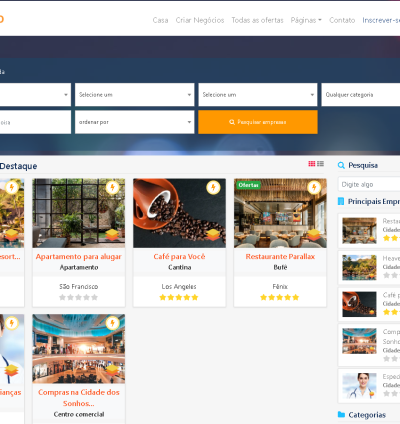
Task: Open the coffee beans thumbnail in sidebar
Action: (x=359, y=304)
